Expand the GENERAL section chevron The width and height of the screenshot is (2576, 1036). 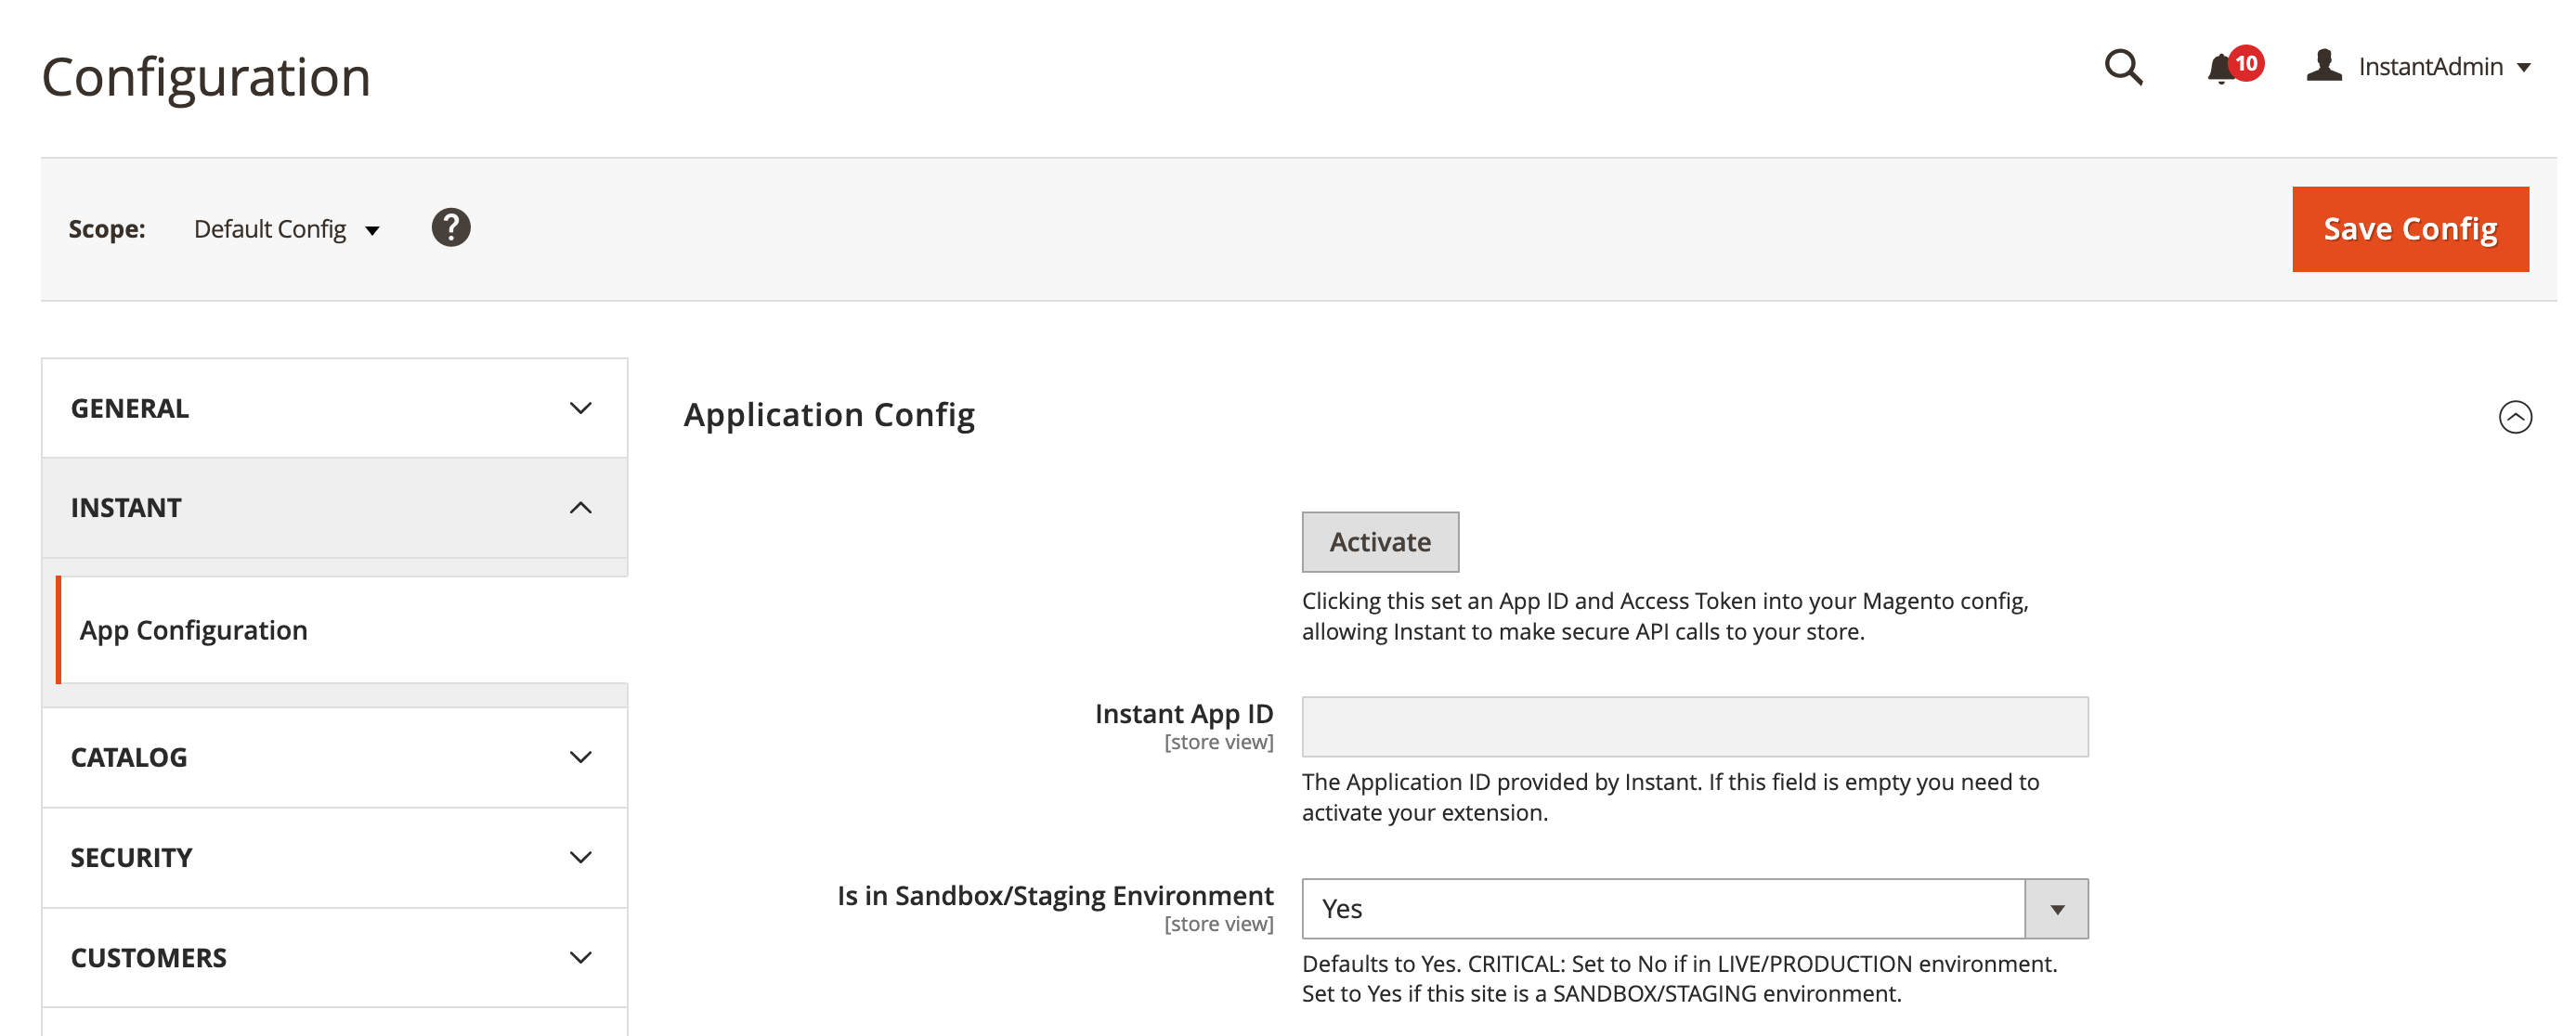580,408
